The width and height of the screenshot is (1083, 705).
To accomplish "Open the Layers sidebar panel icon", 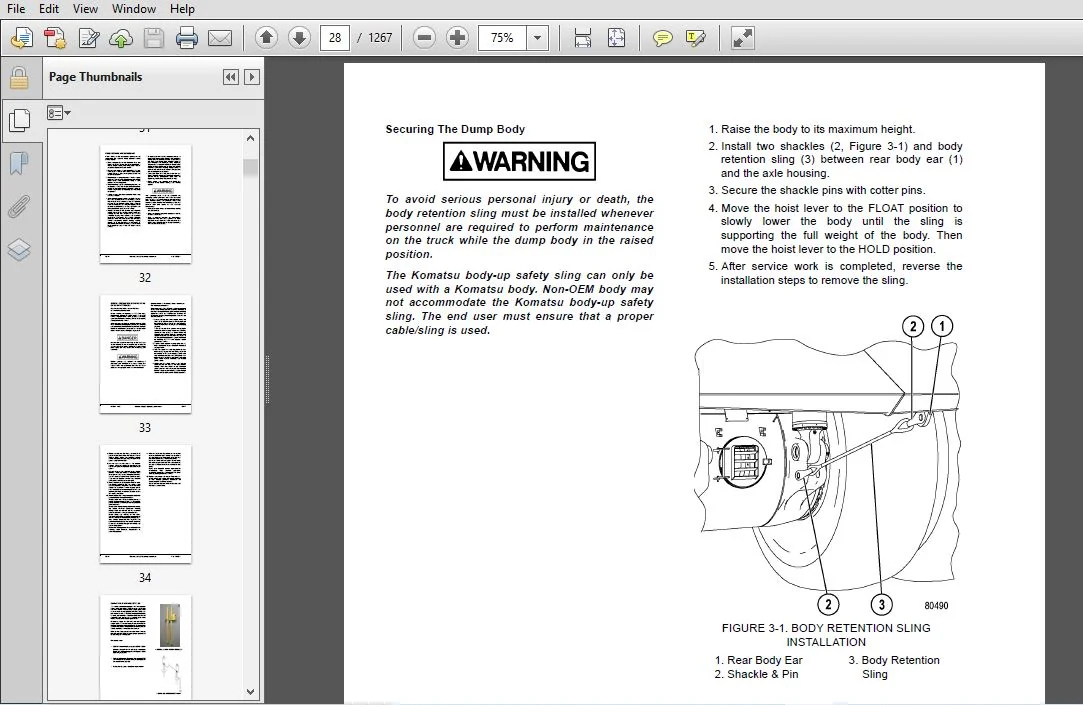I will click(19, 249).
